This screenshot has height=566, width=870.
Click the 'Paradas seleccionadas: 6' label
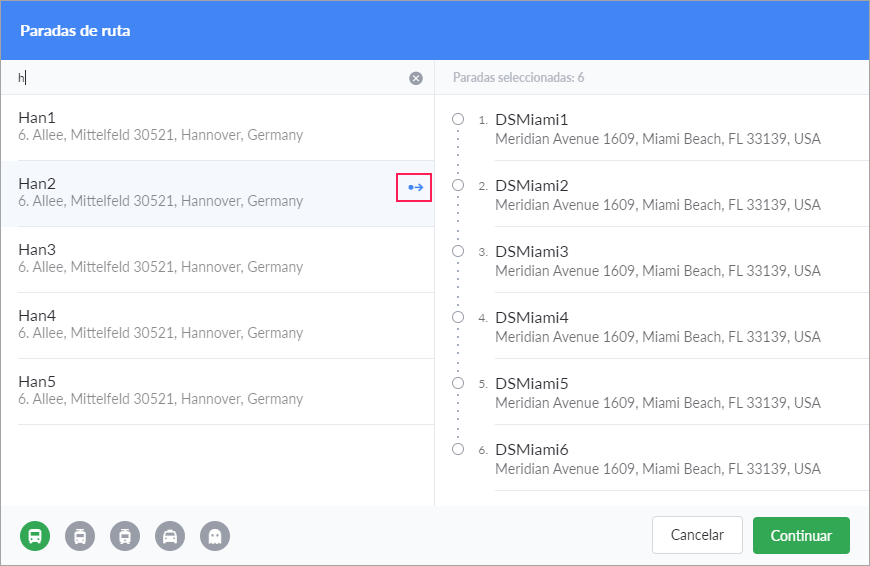pyautogui.click(x=518, y=78)
